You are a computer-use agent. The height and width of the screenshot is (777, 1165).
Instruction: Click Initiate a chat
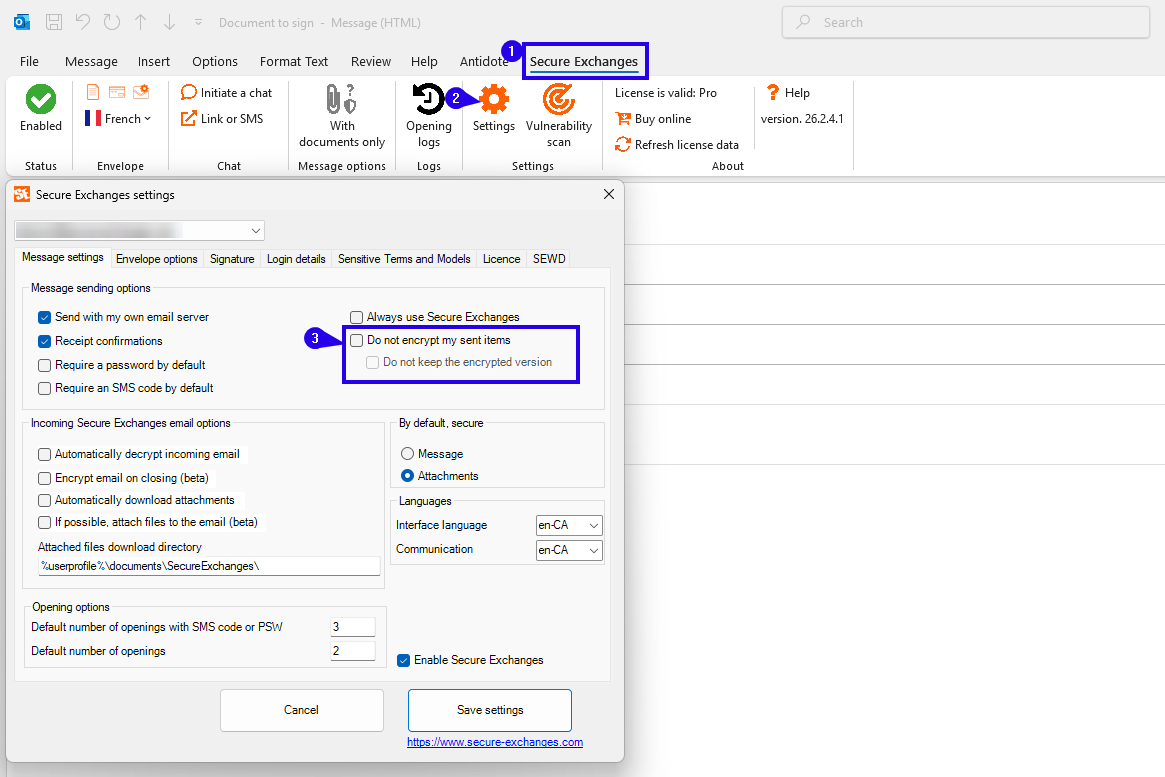point(227,93)
